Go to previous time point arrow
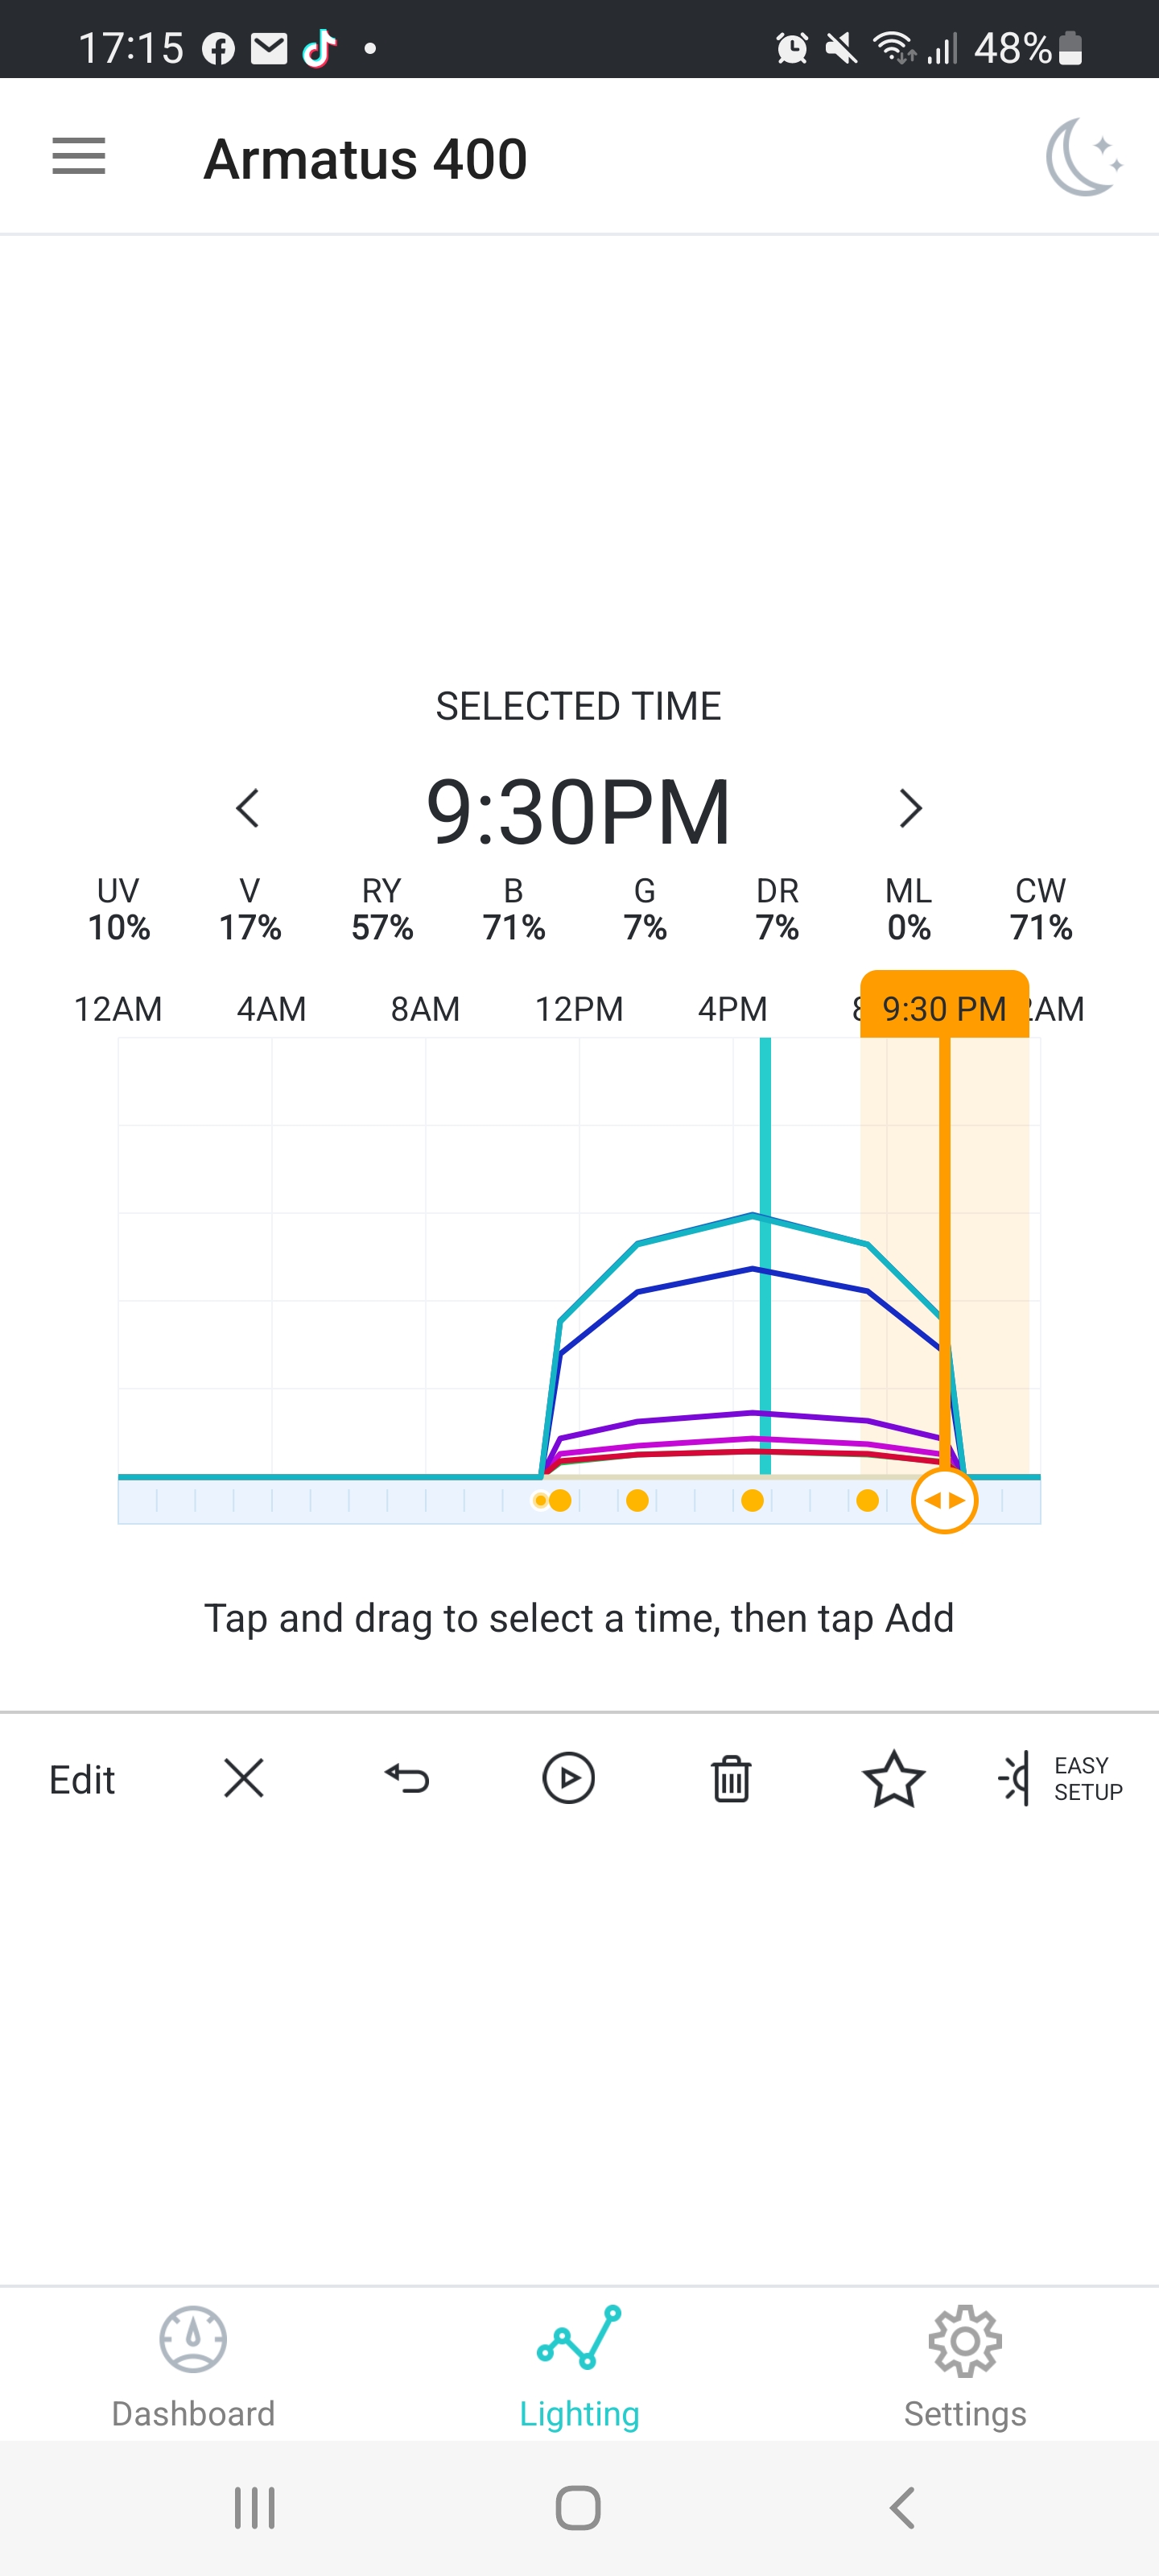This screenshot has height=2576, width=1159. click(247, 808)
